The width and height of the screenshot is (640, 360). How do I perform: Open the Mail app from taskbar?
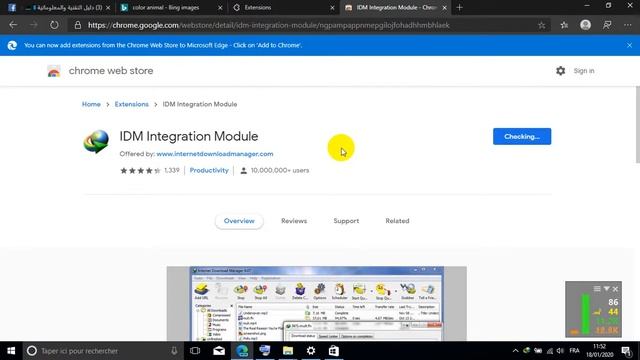coord(219,351)
